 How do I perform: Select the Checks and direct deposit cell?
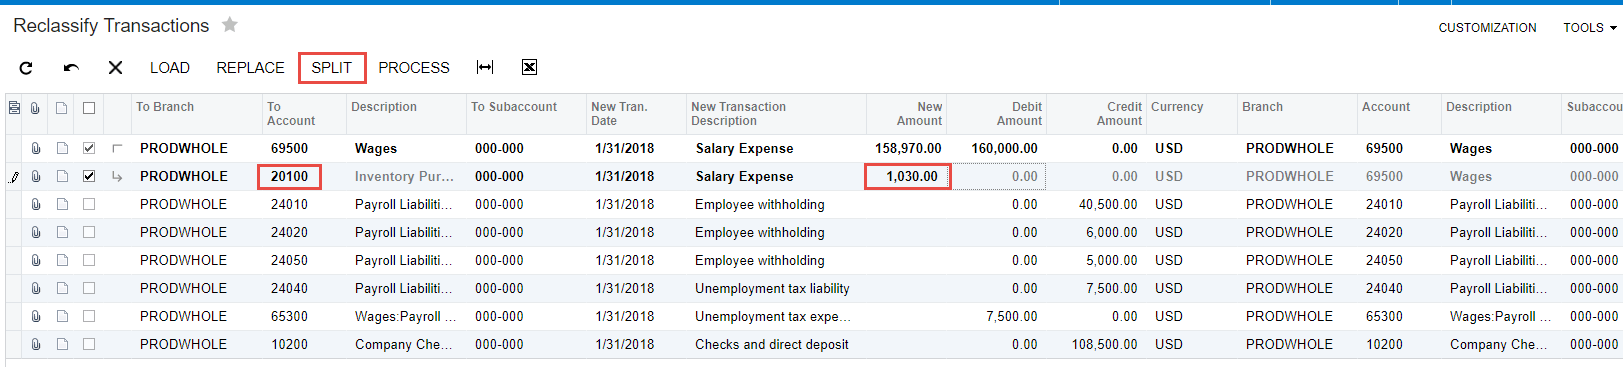tap(776, 344)
